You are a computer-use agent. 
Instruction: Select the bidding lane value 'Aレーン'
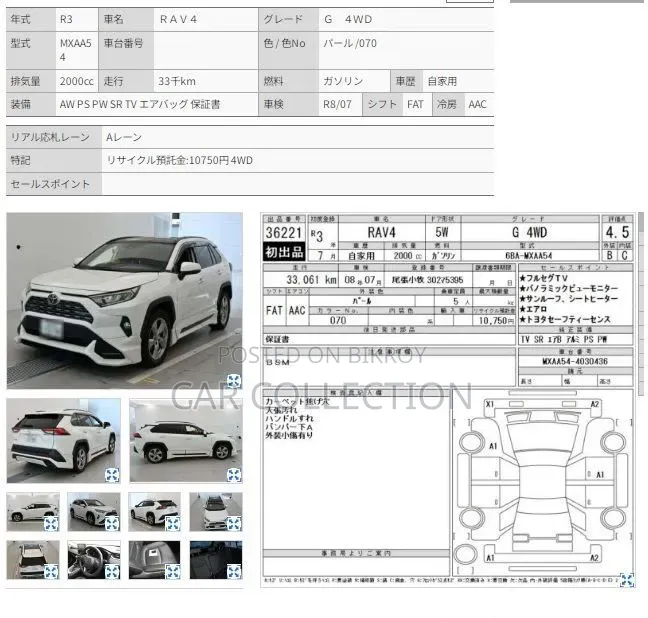pyautogui.click(x=124, y=137)
